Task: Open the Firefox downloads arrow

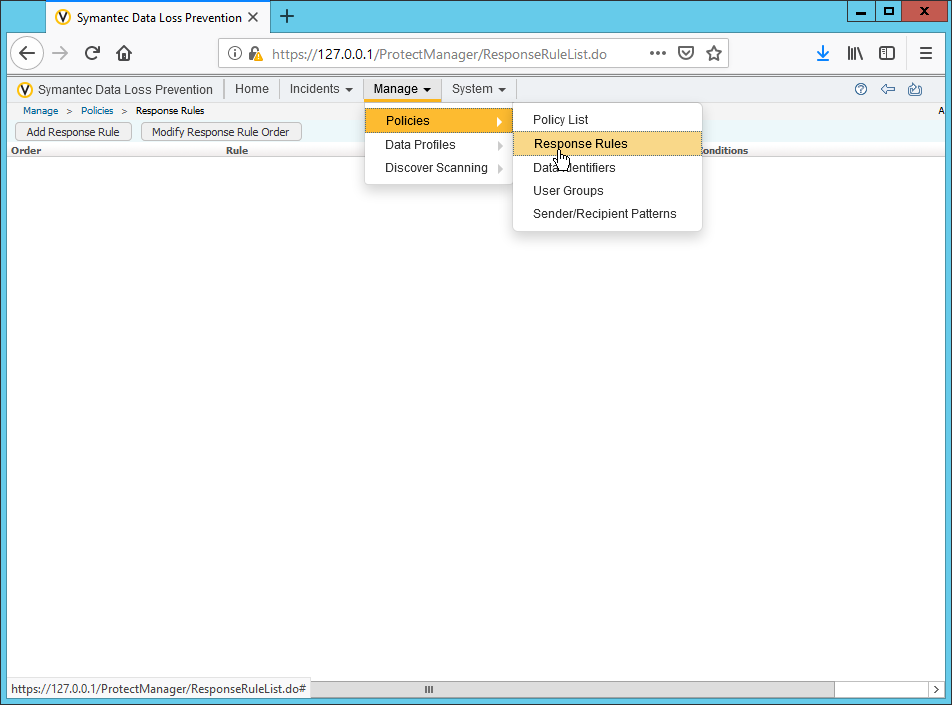Action: point(823,53)
